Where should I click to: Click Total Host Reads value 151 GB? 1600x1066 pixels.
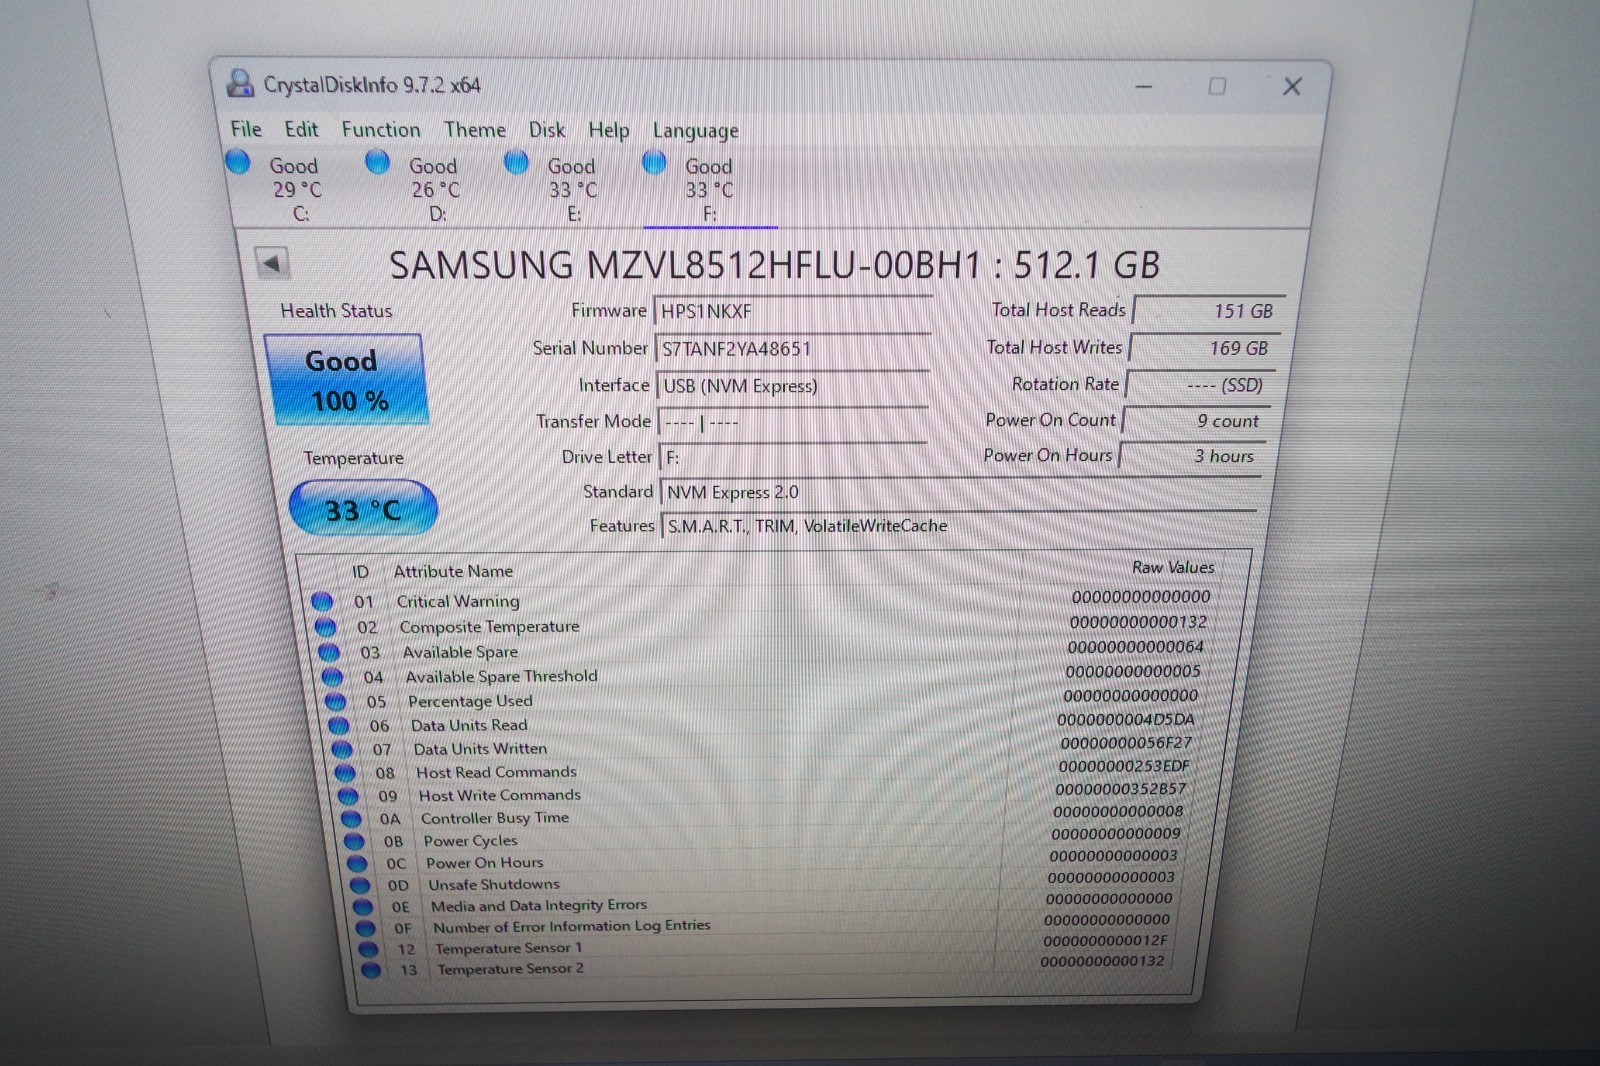tap(1208, 311)
